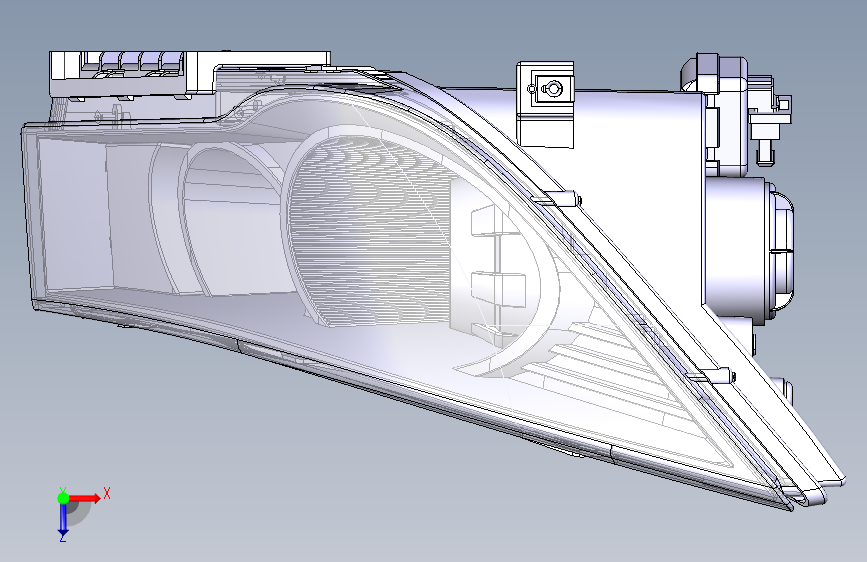The height and width of the screenshot is (562, 867).
Task: Click the red X axis arrow on the triad
Action: 84,498
